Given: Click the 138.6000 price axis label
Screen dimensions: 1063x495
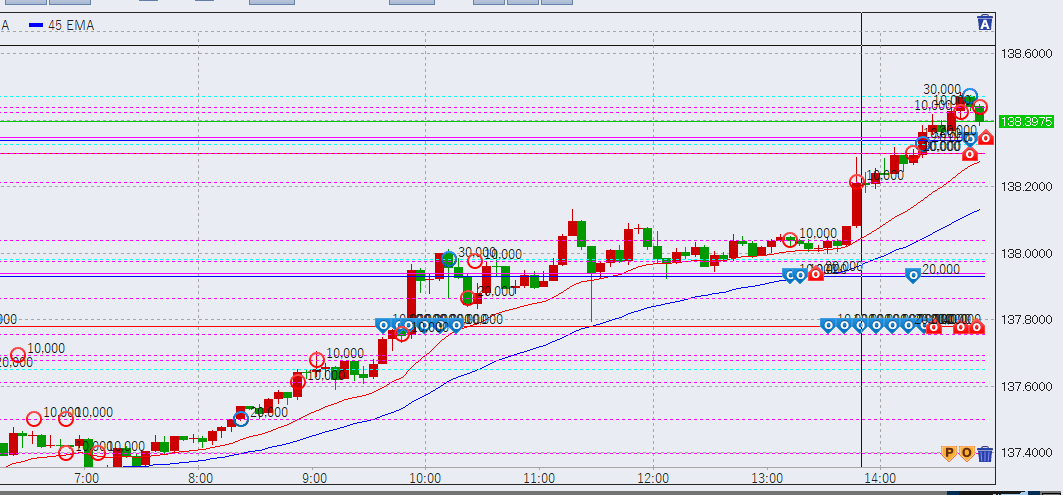Looking at the screenshot, I should coord(1024,53).
